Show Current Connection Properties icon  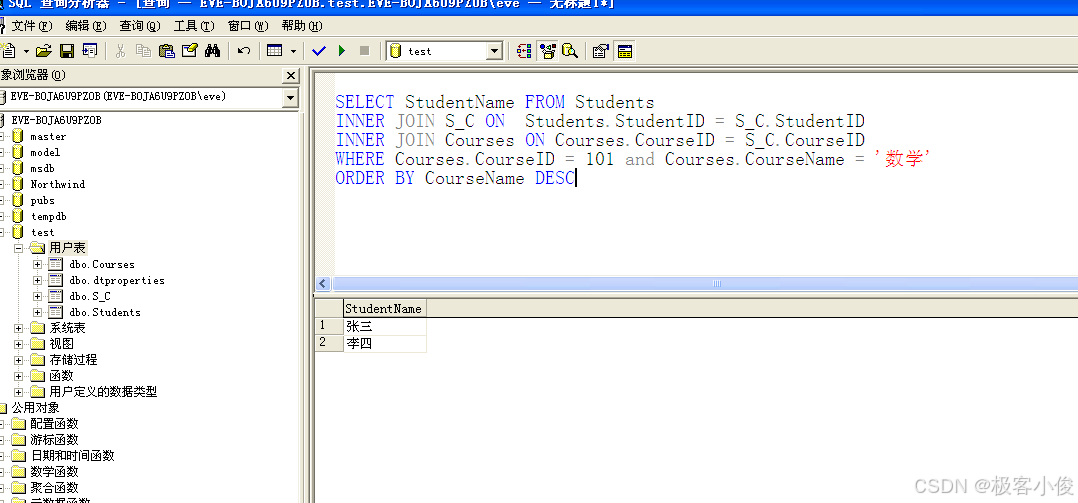tap(601, 51)
